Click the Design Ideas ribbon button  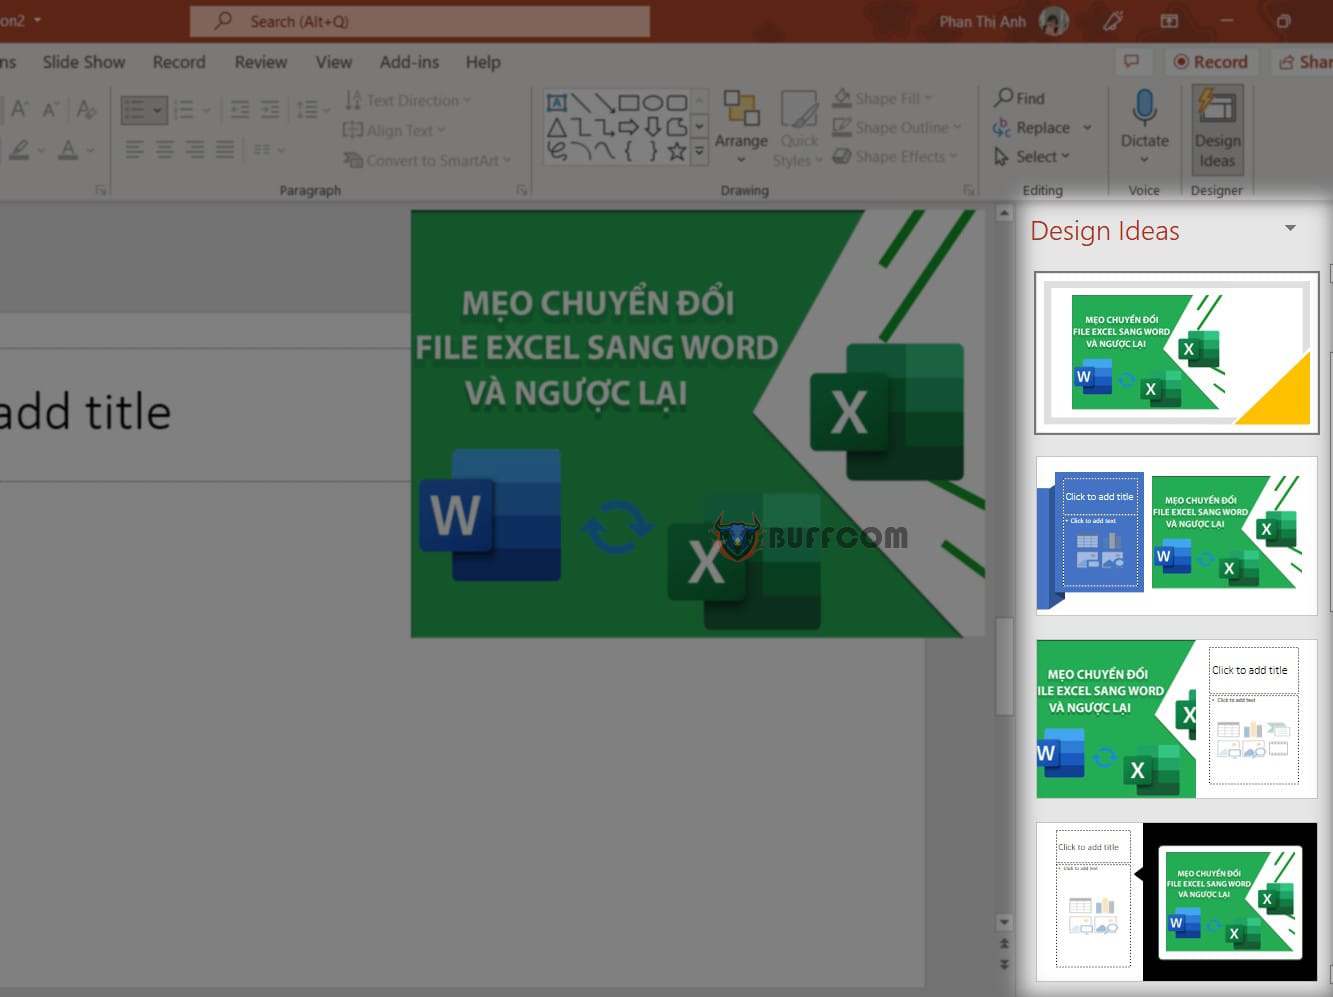click(1217, 129)
